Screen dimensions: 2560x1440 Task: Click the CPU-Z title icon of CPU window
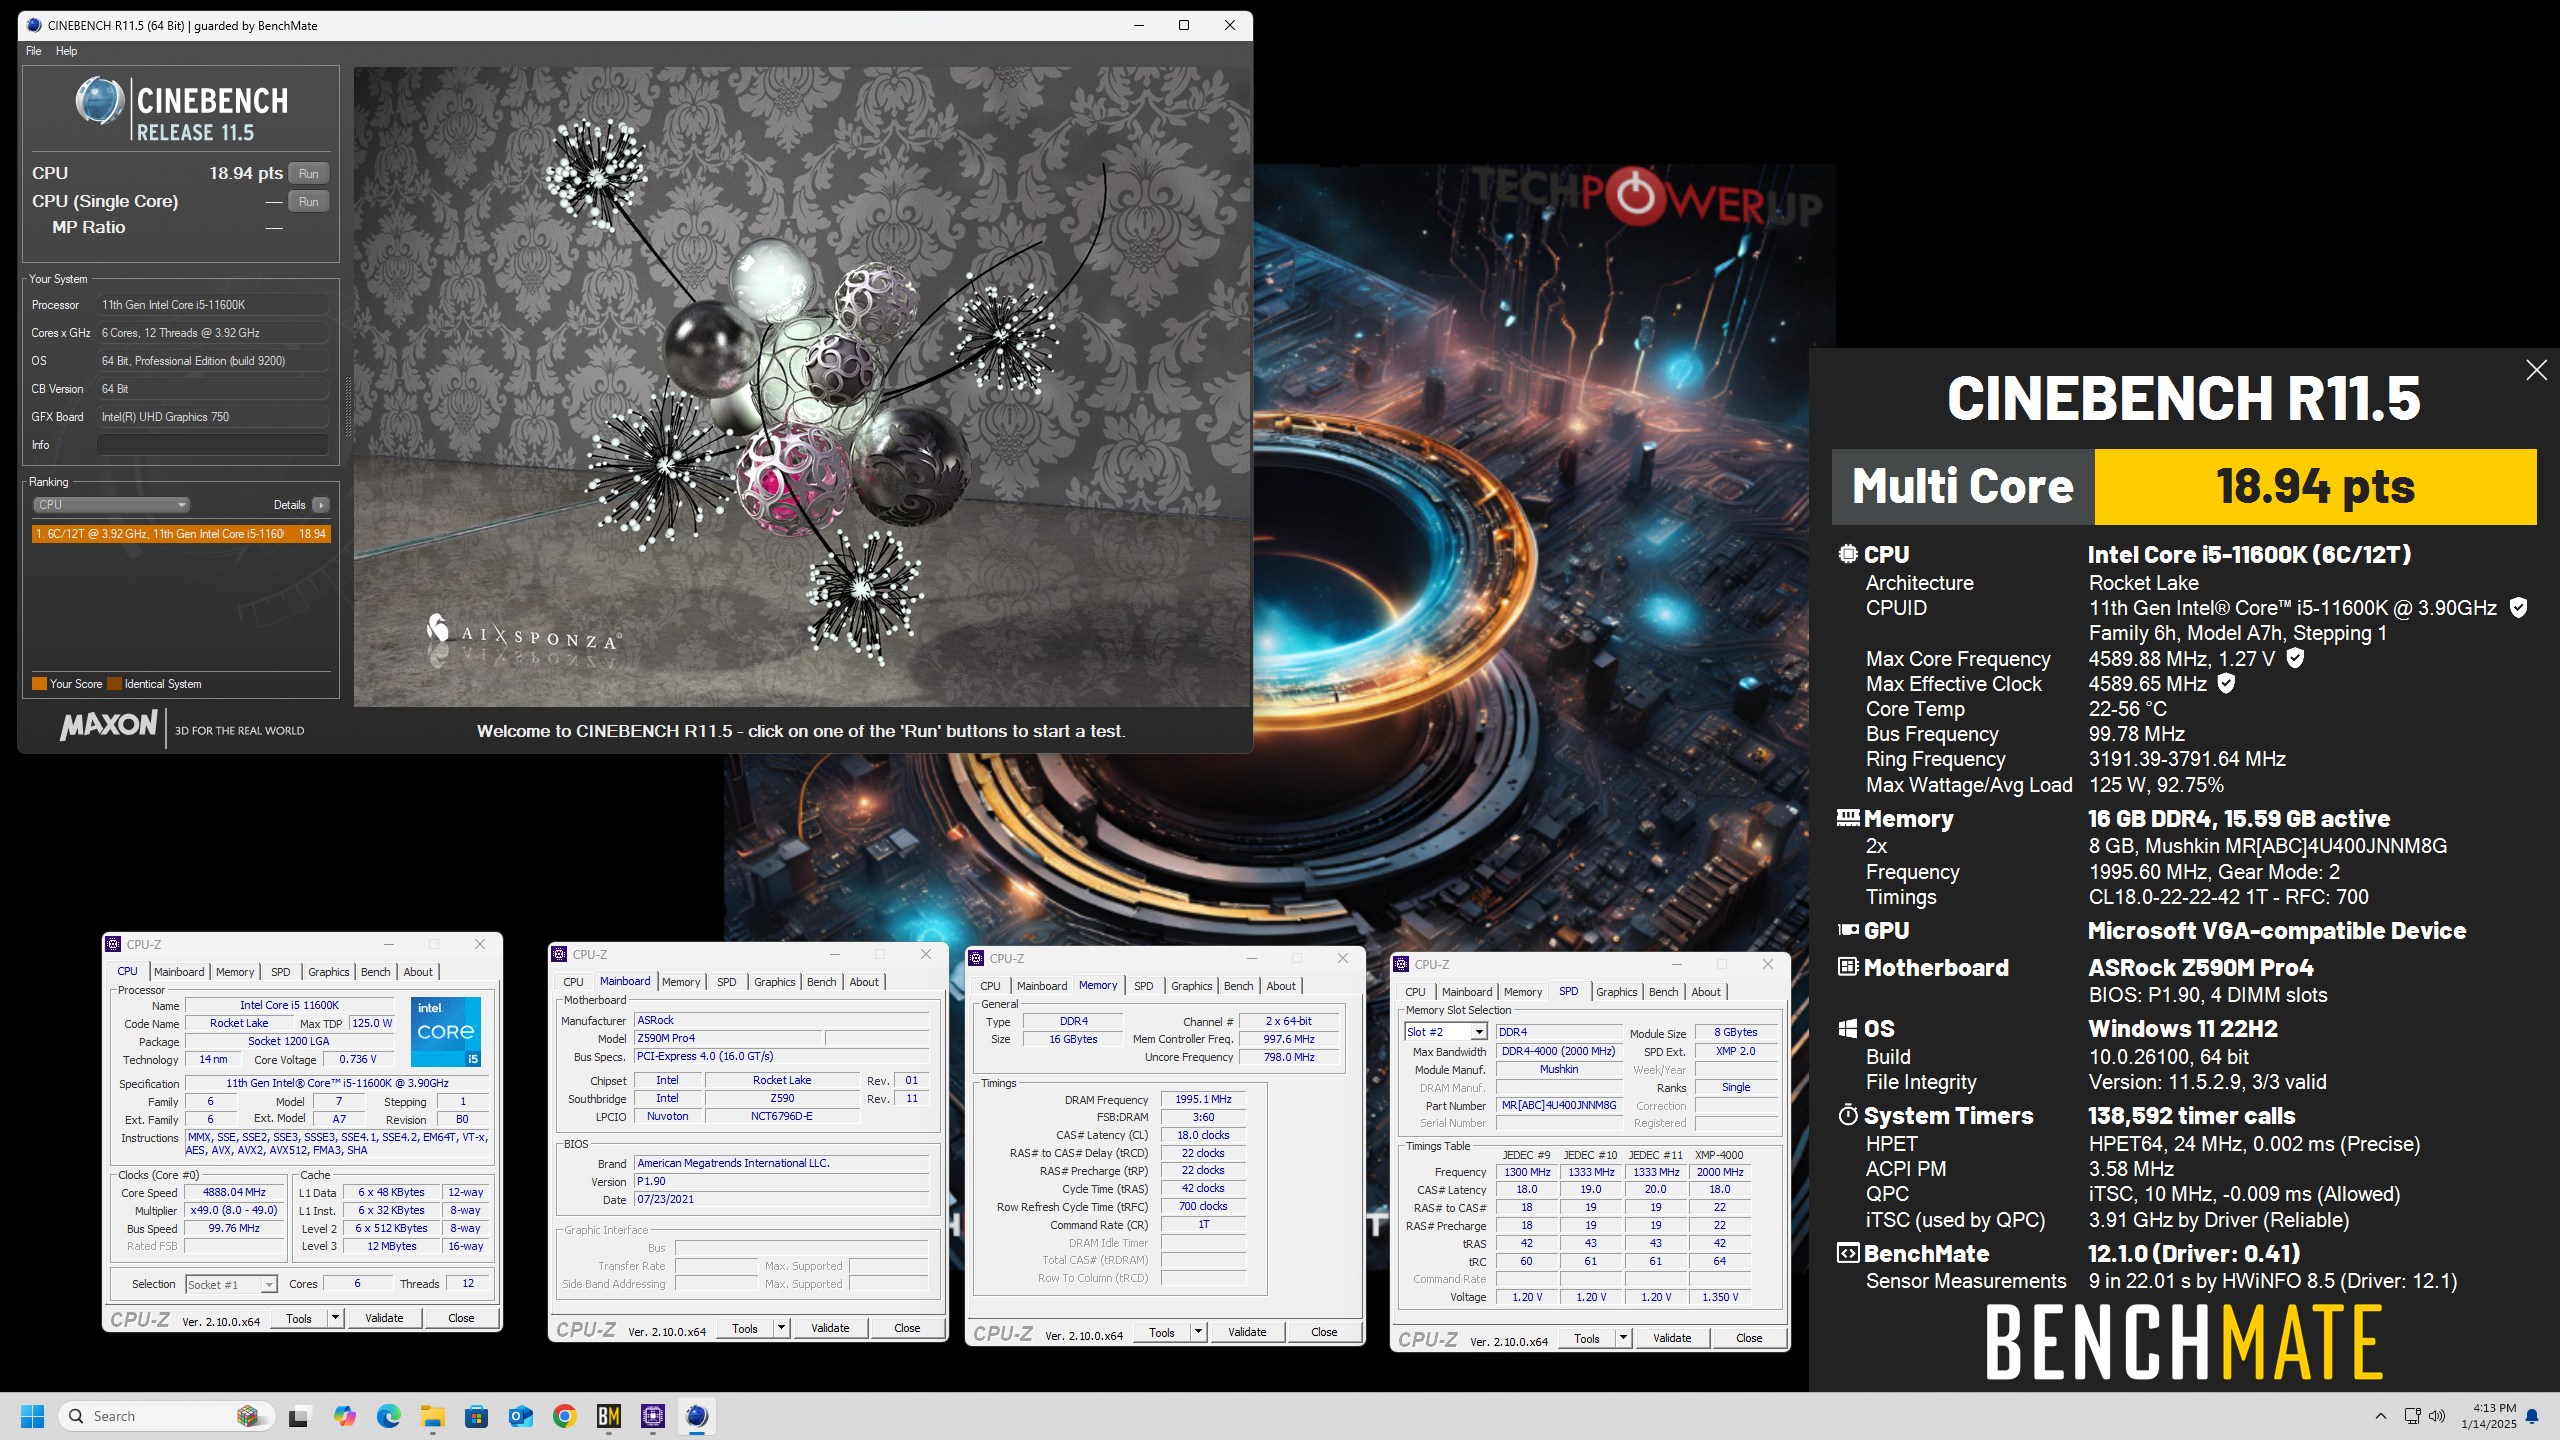coord(114,944)
